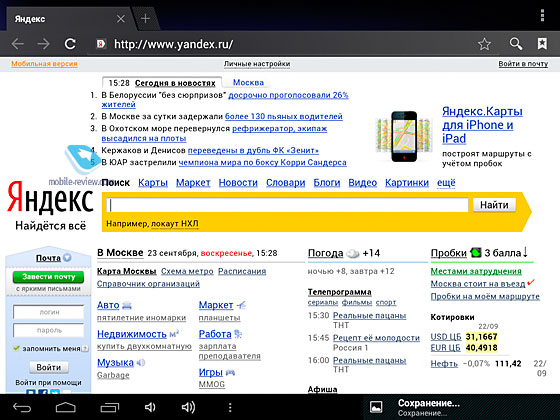This screenshot has width=560, height=420.
Task: Focus the пароль input field
Action: (49, 330)
